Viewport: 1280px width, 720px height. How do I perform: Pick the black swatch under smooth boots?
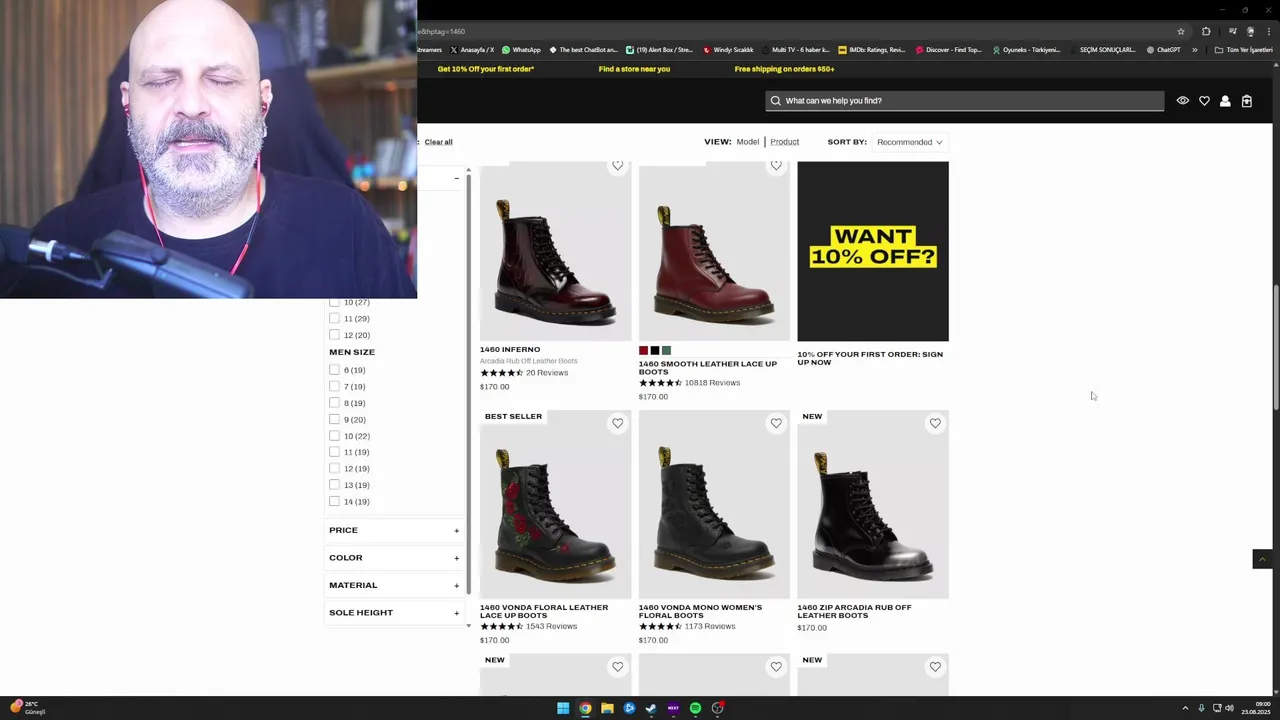click(x=655, y=351)
